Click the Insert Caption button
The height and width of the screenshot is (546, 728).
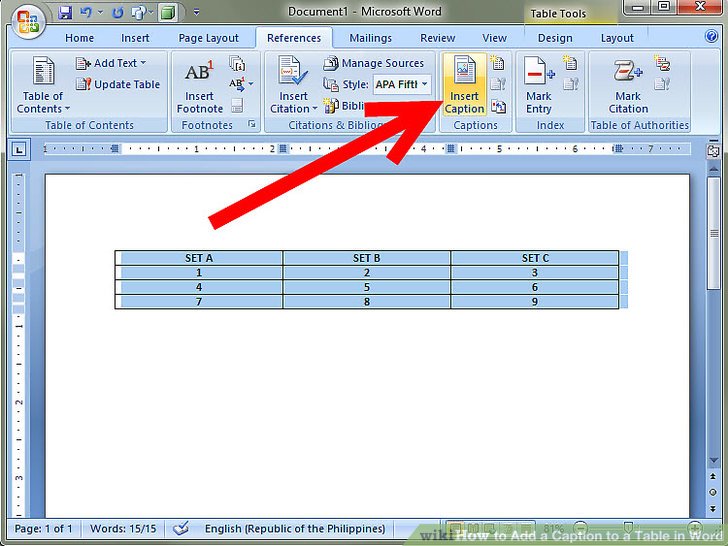pos(464,84)
